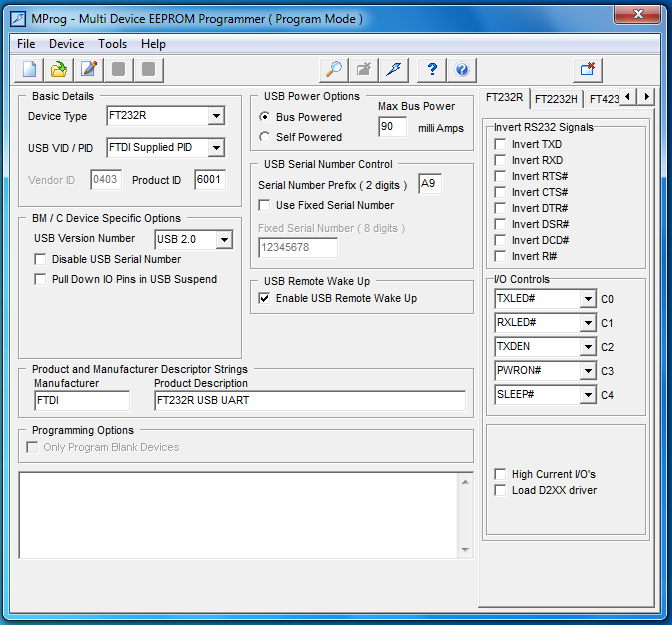Close the MProg window
The height and width of the screenshot is (625, 672).
pos(638,14)
